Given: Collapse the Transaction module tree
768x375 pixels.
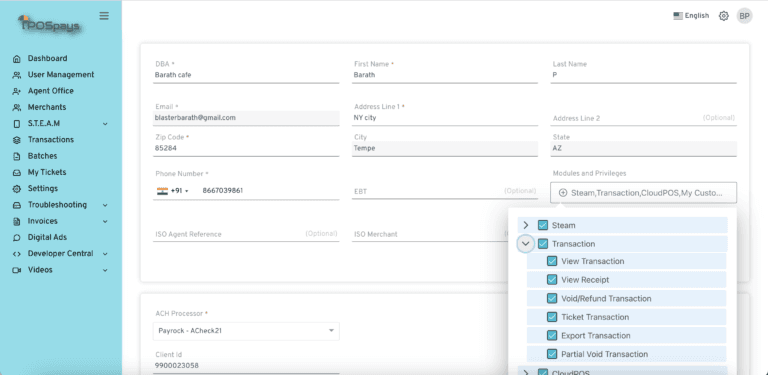Looking at the screenshot, I should point(526,244).
